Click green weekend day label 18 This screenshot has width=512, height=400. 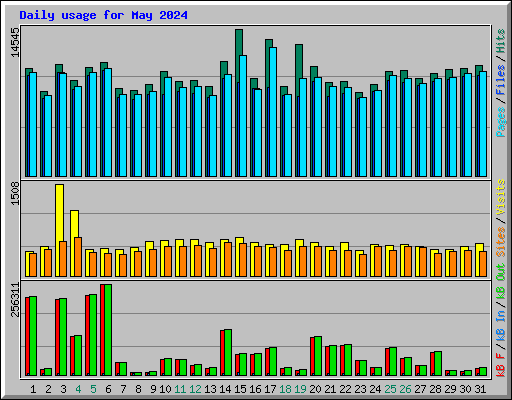pyautogui.click(x=285, y=389)
